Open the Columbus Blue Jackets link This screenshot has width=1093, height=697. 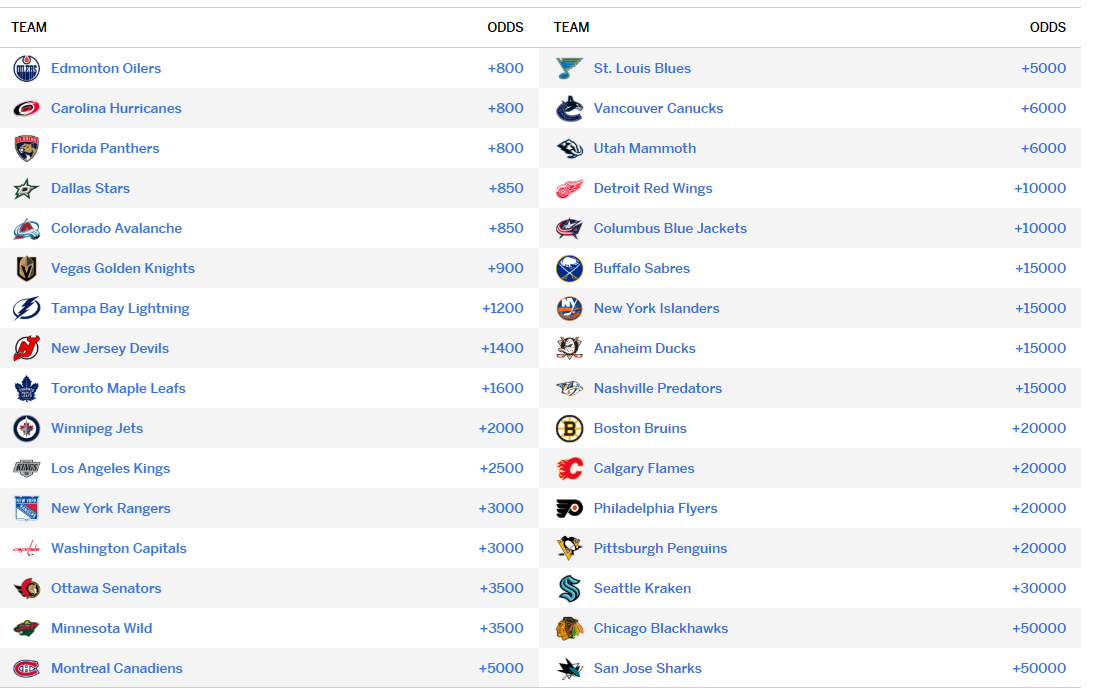[670, 229]
